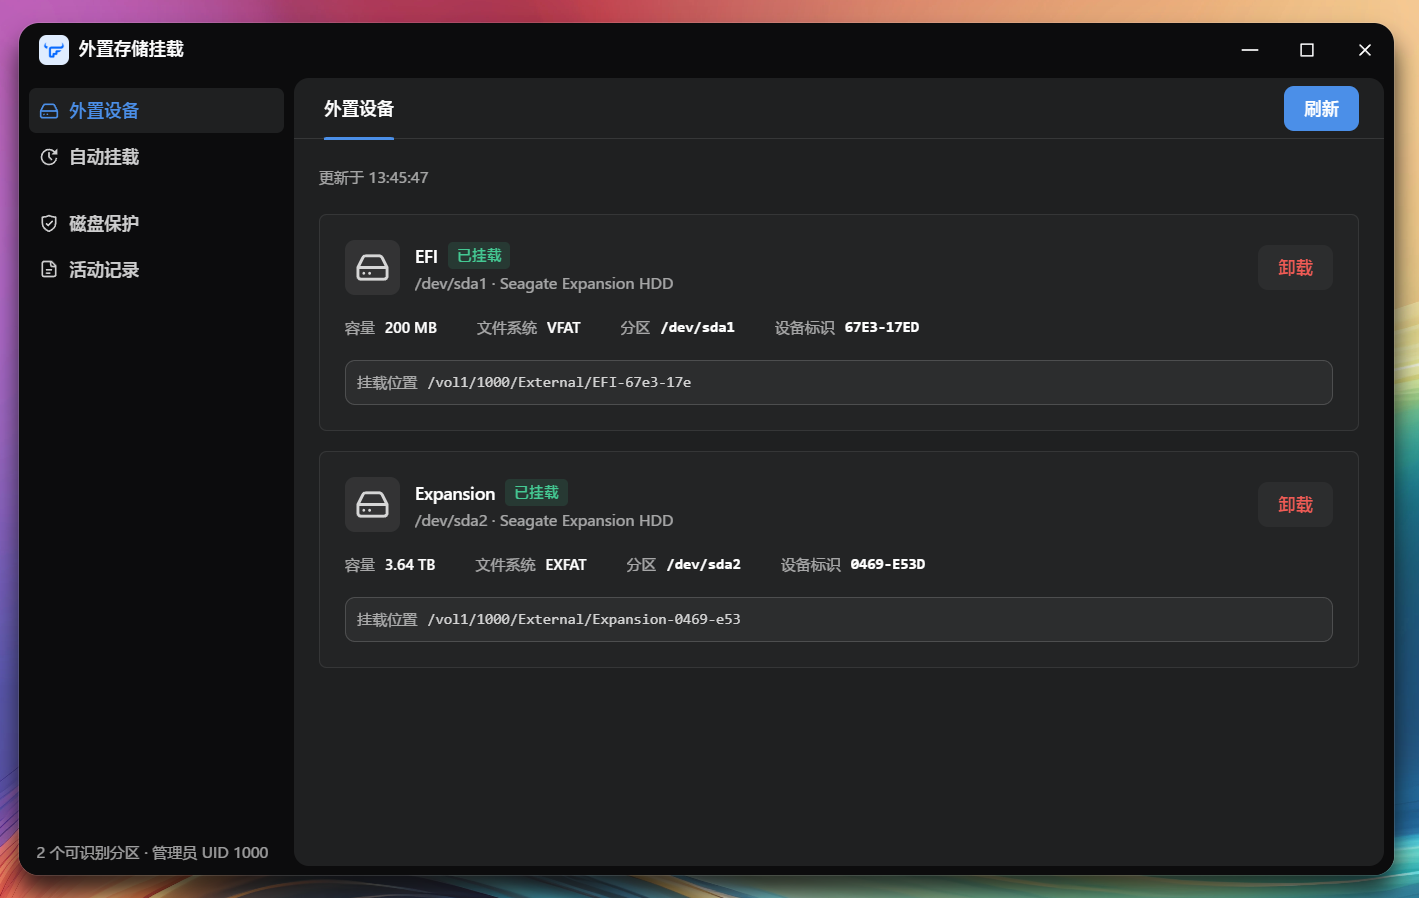Click the 刷新 button

[1321, 108]
